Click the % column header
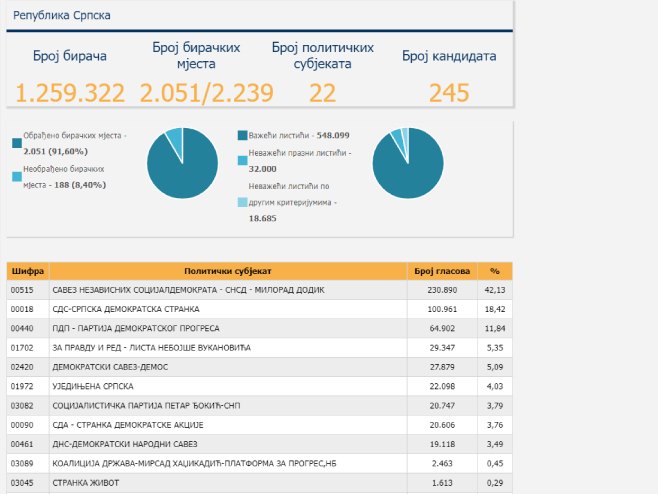Screen dimensions: 658x494 (495, 271)
